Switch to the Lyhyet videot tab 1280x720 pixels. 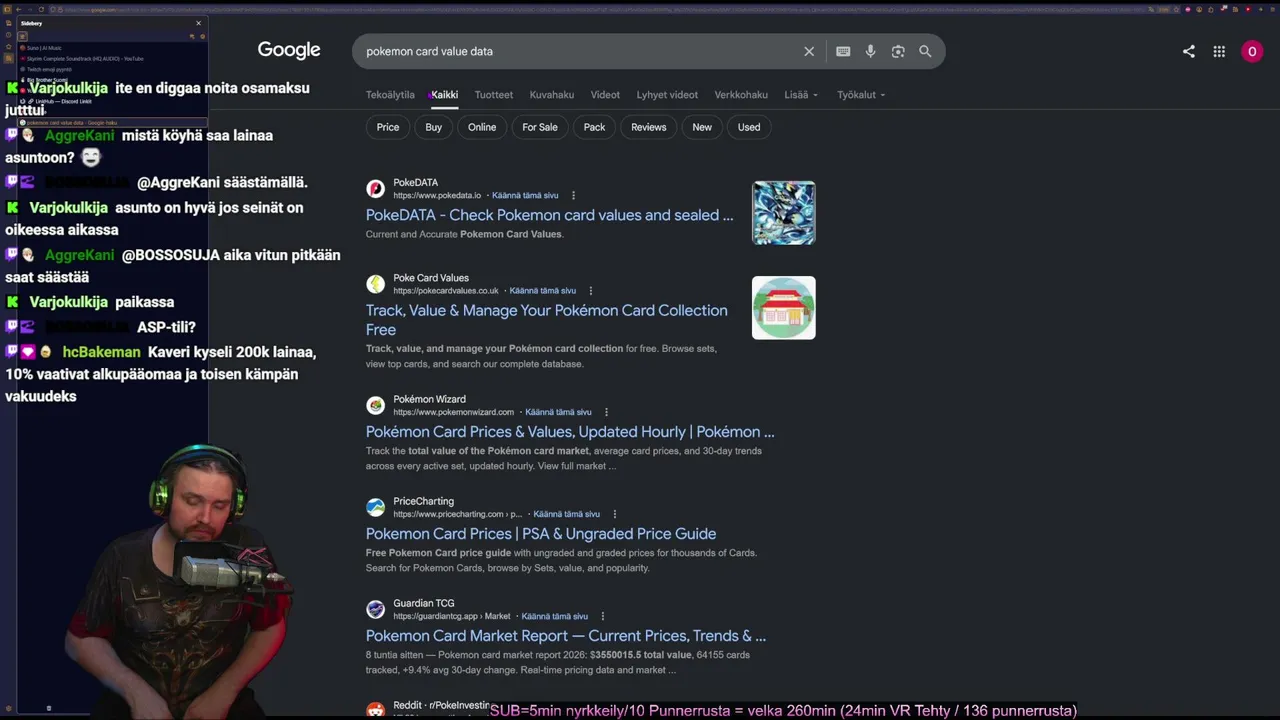pyautogui.click(x=667, y=95)
